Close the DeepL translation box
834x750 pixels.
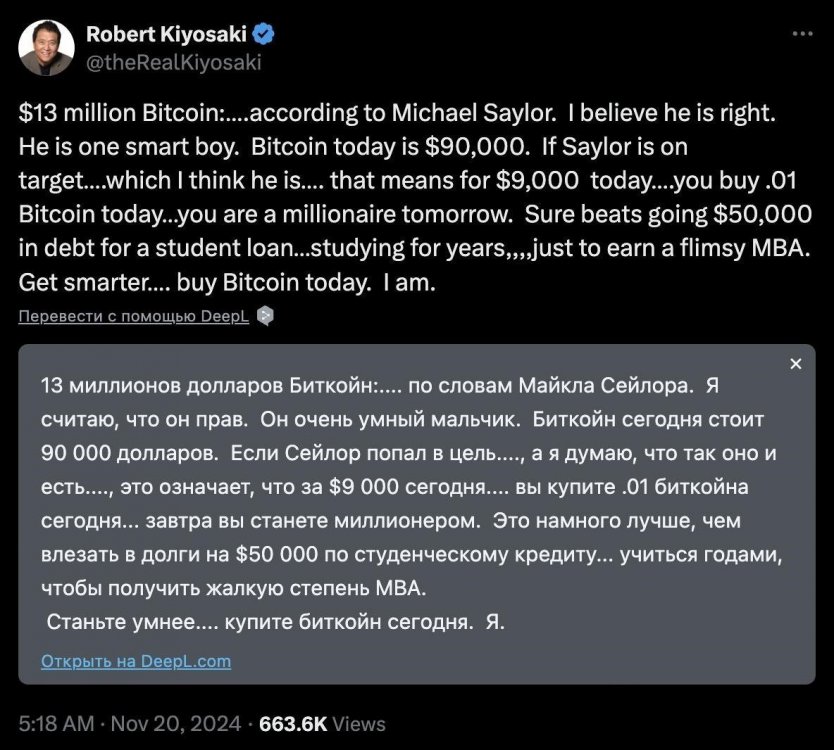pos(796,364)
